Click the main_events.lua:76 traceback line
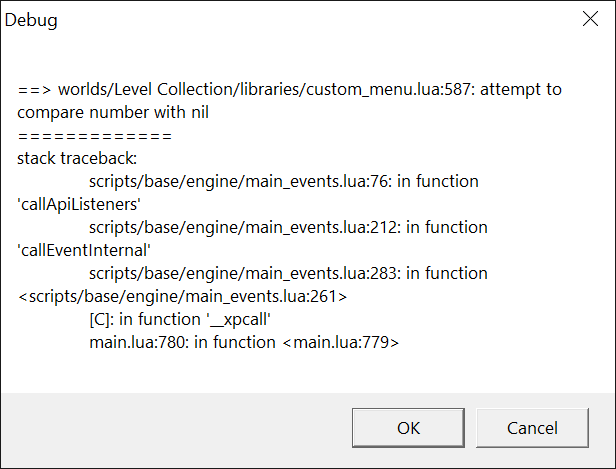Image resolution: width=616 pixels, height=469 pixels. pyautogui.click(x=284, y=181)
